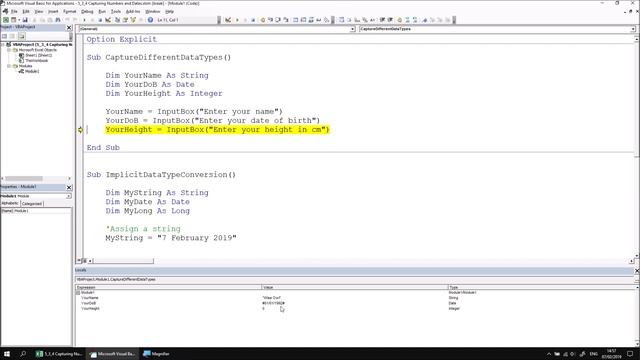
Task: Click the (Name) property value field Module1
Action: pyautogui.click(x=42, y=211)
